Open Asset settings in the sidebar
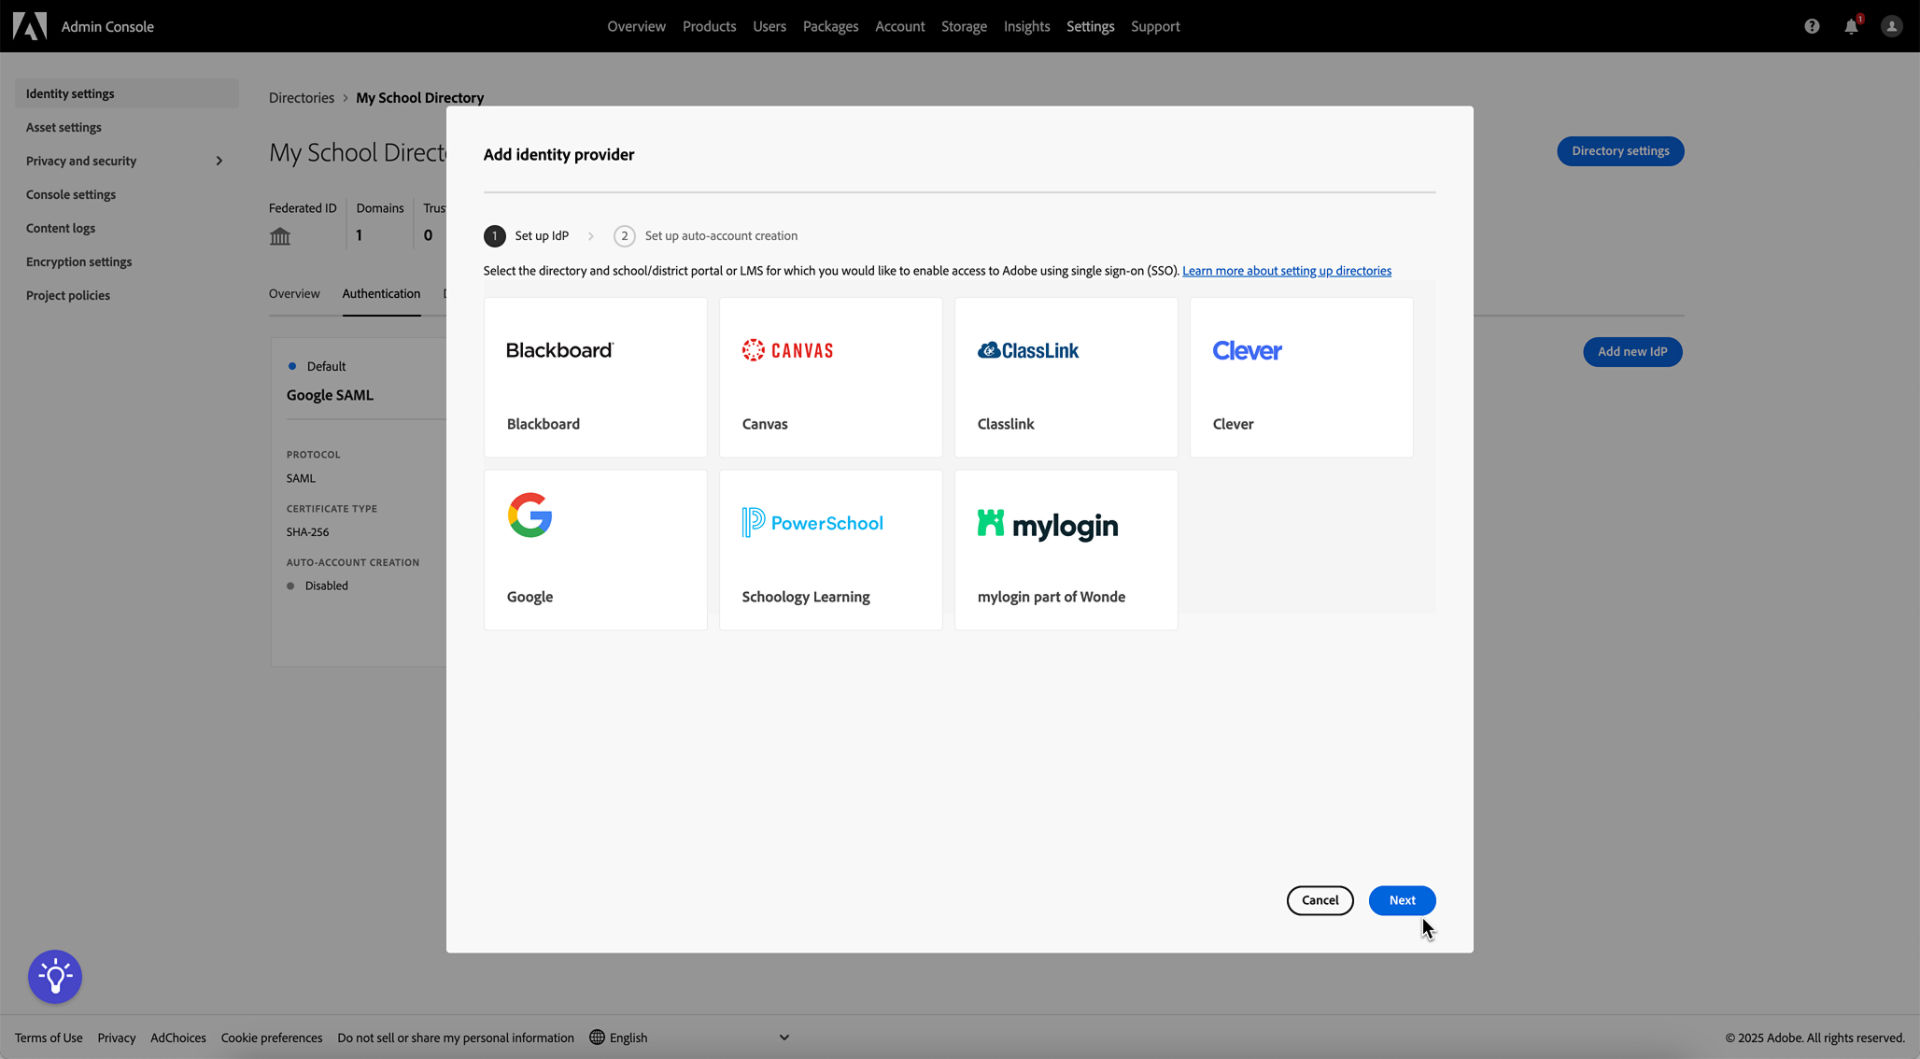Image resolution: width=1920 pixels, height=1059 pixels. tap(64, 128)
